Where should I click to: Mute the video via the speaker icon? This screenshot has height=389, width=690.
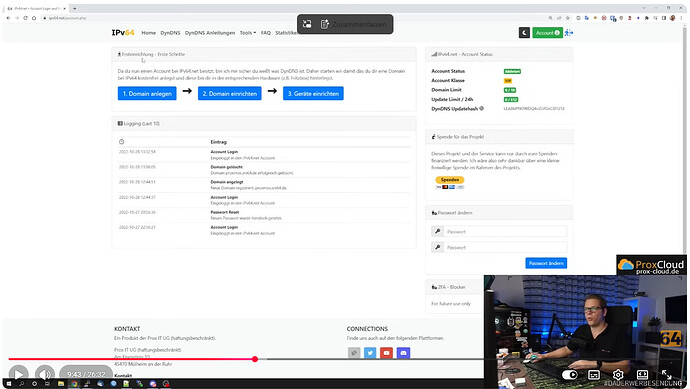[45, 375]
